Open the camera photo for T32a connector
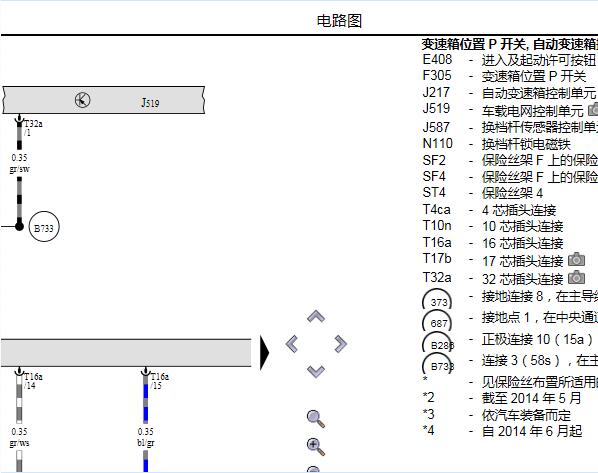The height and width of the screenshot is (473, 598). [x=576, y=277]
